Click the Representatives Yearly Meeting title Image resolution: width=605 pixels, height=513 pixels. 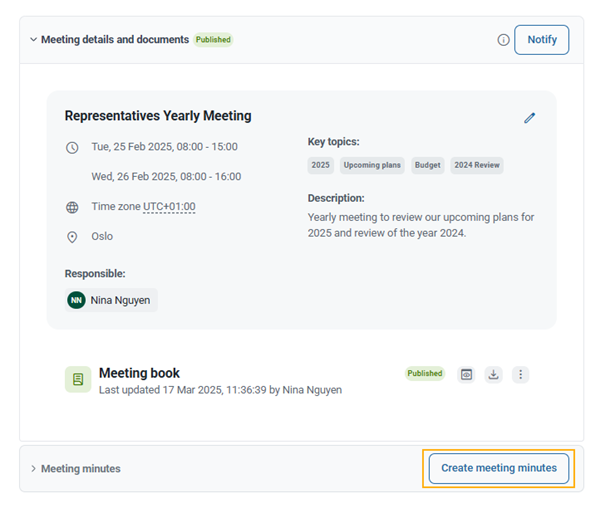(x=158, y=116)
